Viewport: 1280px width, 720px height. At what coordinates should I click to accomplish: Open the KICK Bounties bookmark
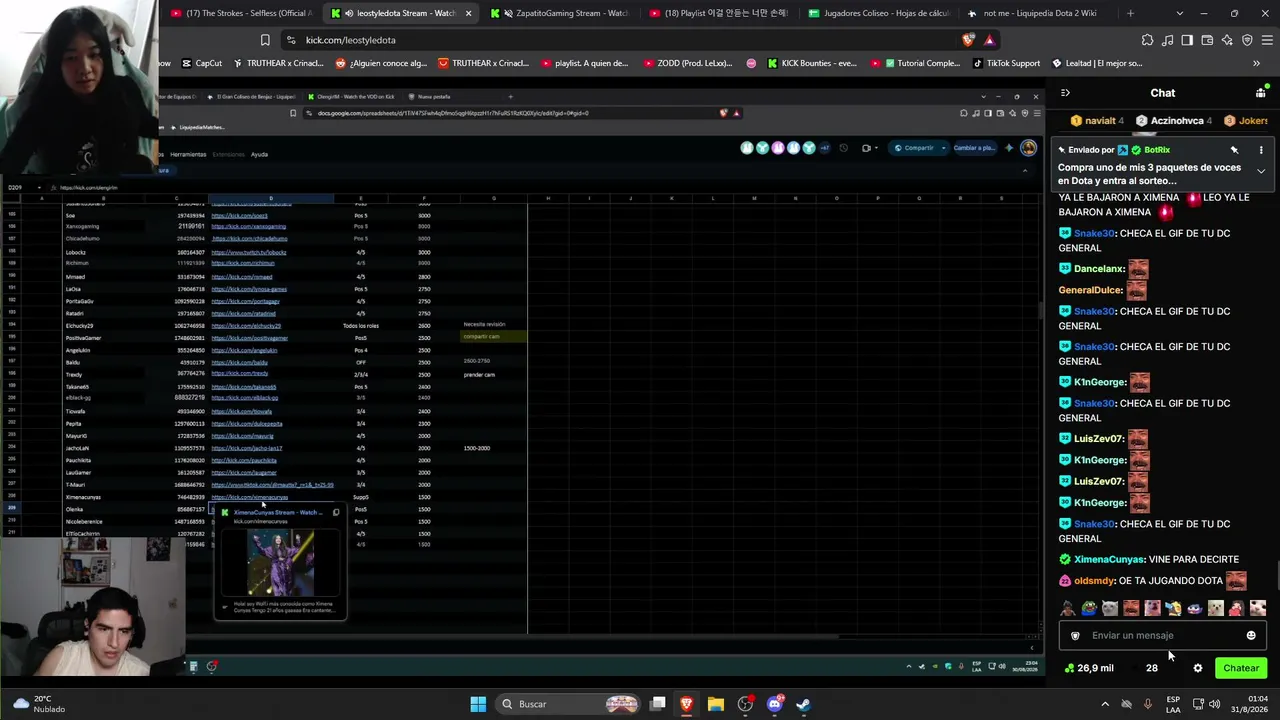coord(811,63)
